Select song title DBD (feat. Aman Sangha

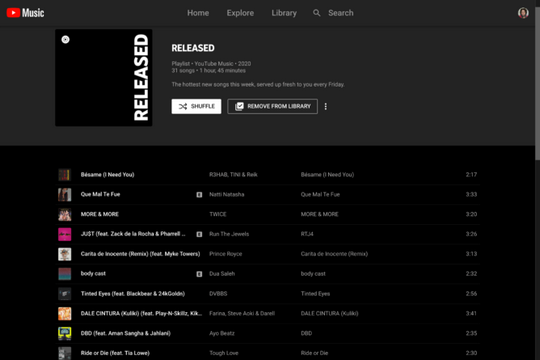tap(125, 333)
